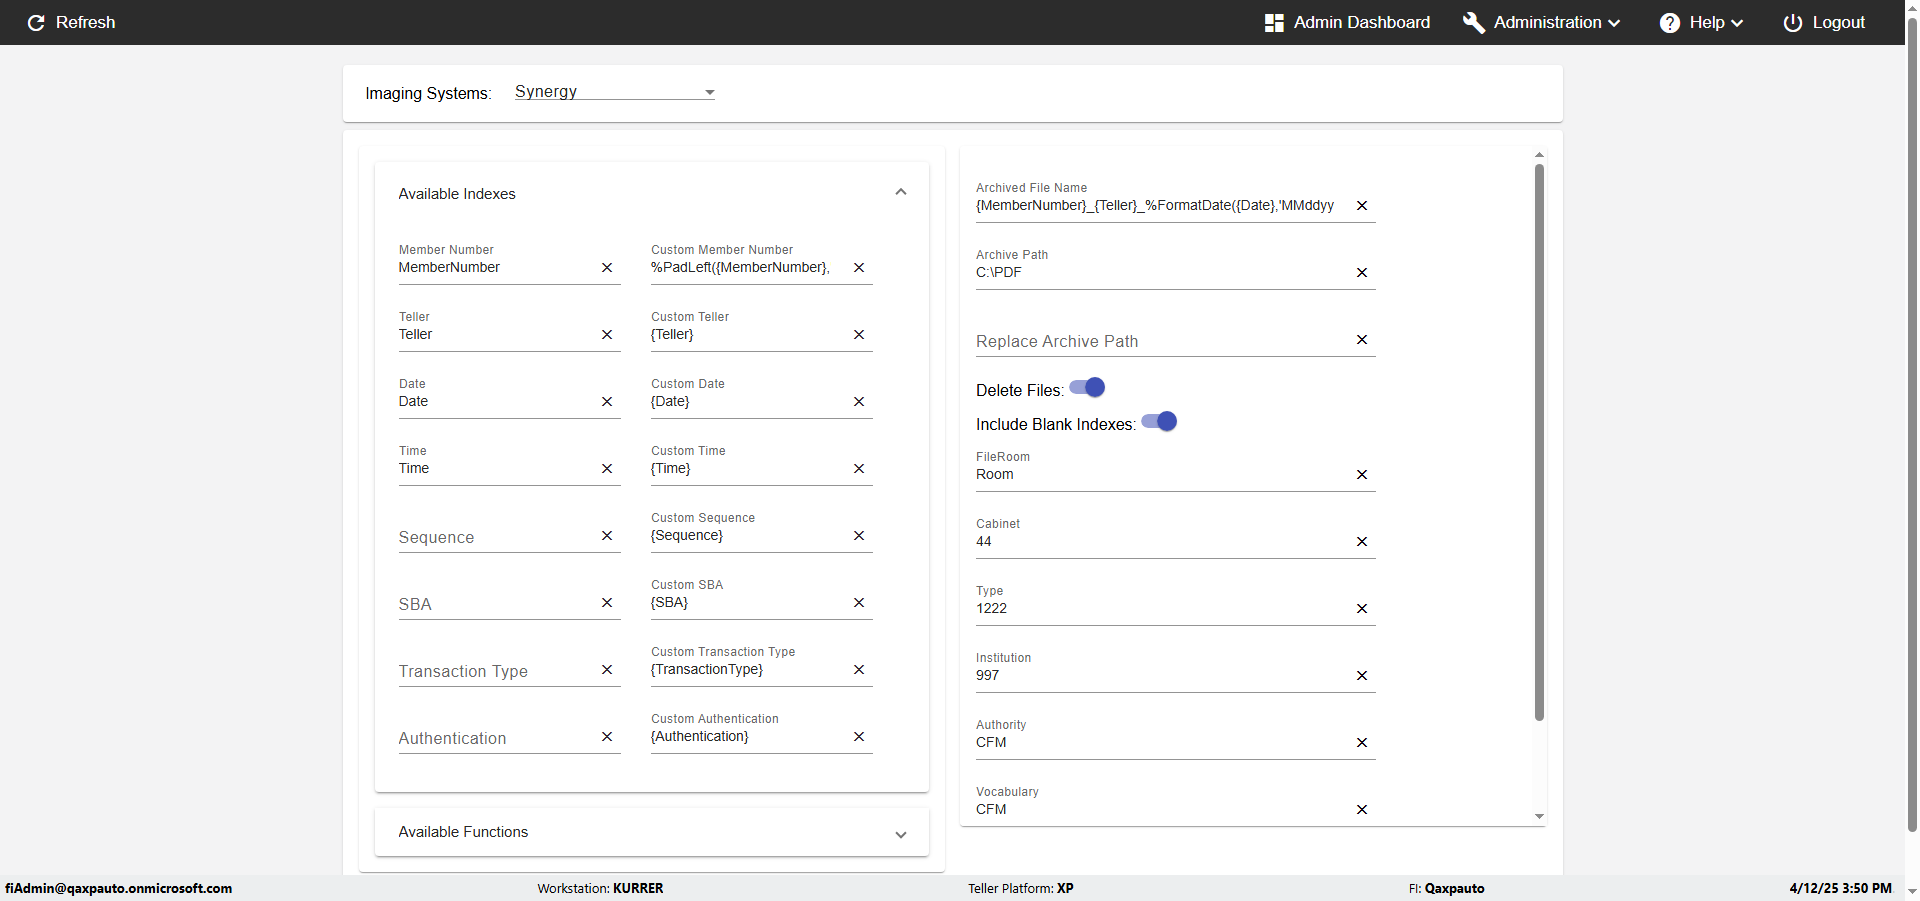The width and height of the screenshot is (1920, 901).
Task: Click the Logout button
Action: click(1824, 22)
